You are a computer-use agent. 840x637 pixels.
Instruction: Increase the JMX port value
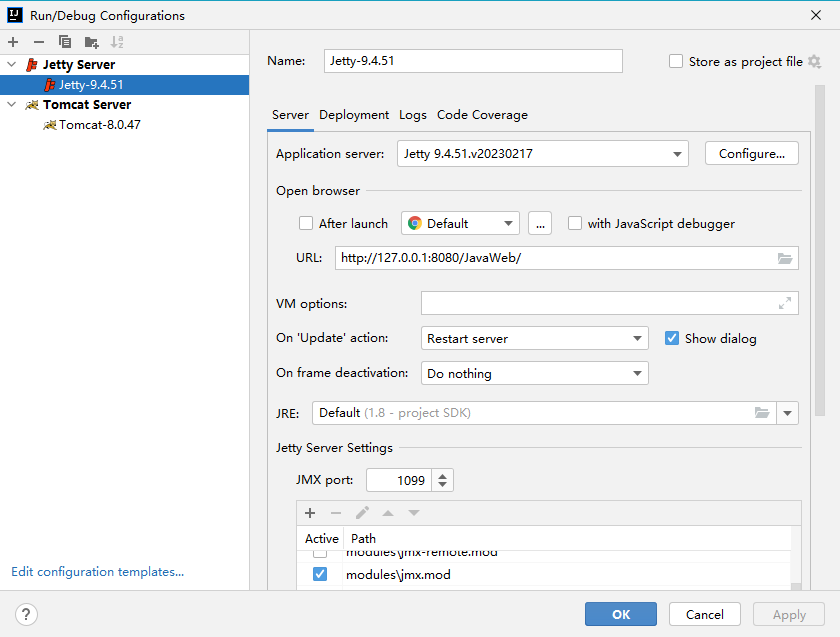point(442,475)
